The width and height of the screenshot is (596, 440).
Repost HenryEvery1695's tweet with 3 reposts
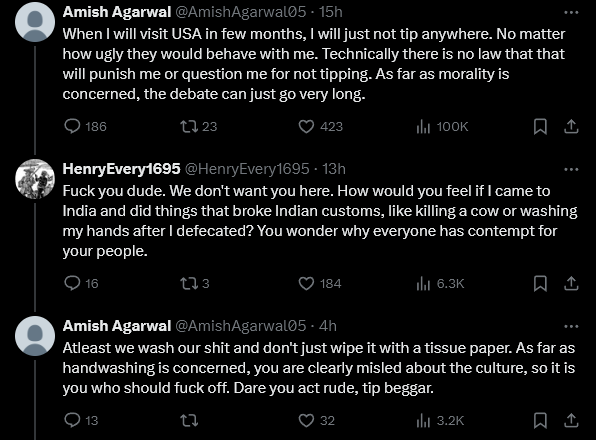coord(189,283)
